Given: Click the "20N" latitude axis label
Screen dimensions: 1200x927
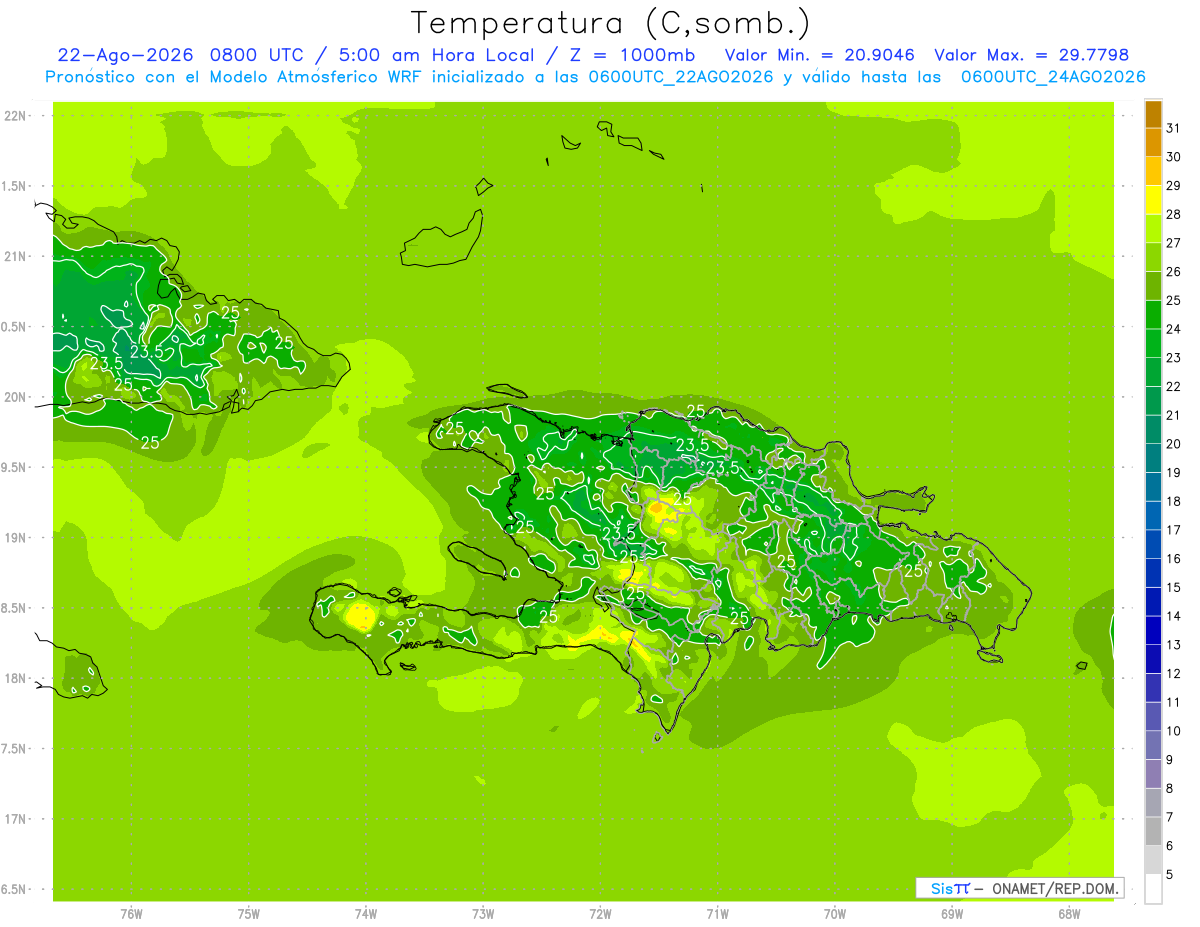Looking at the screenshot, I should pos(17,397).
